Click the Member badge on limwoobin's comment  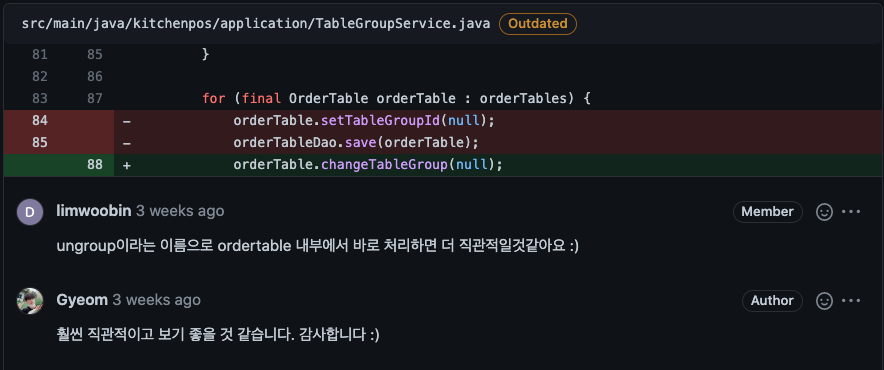click(x=767, y=212)
